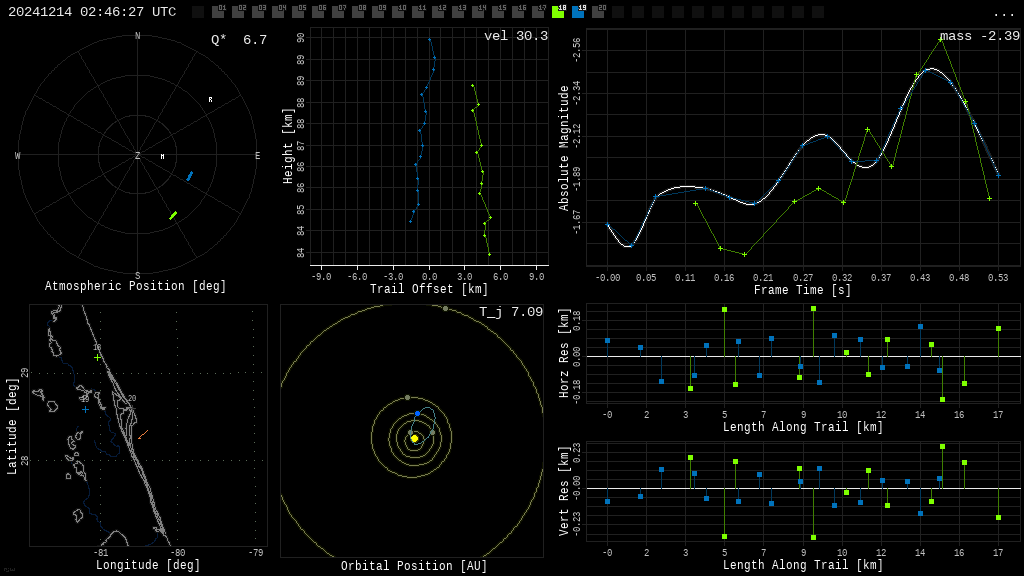Image resolution: width=1024 pixels, height=576 pixels.
Task: Click green station 18 cross on map
Action: 97,357
